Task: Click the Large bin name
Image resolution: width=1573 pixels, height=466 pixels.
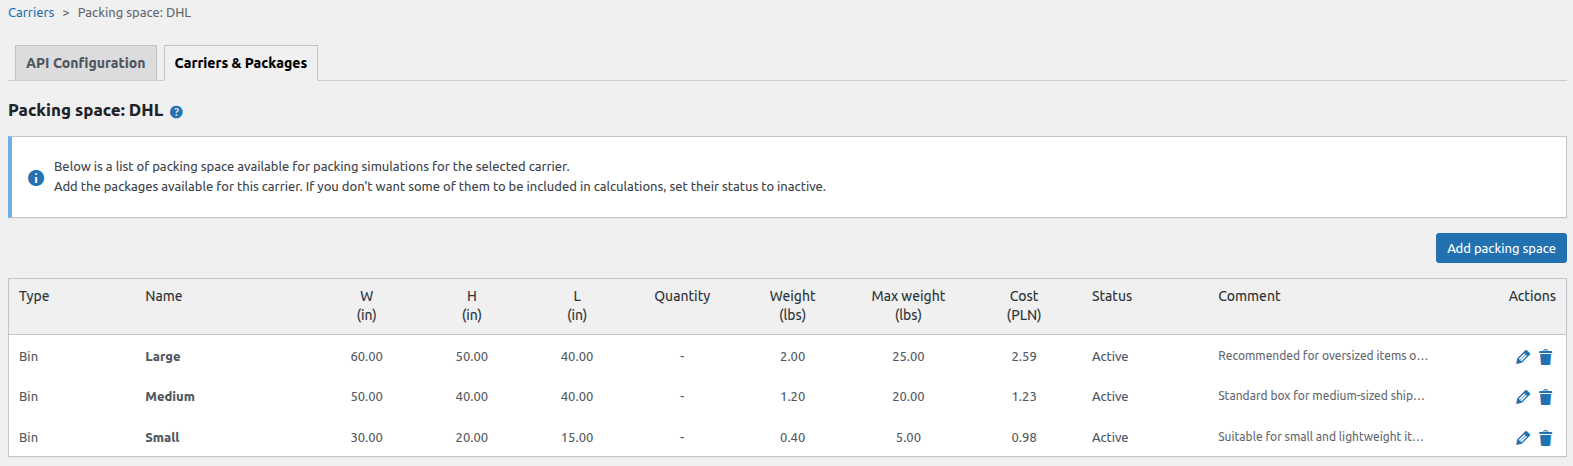Action: point(163,357)
